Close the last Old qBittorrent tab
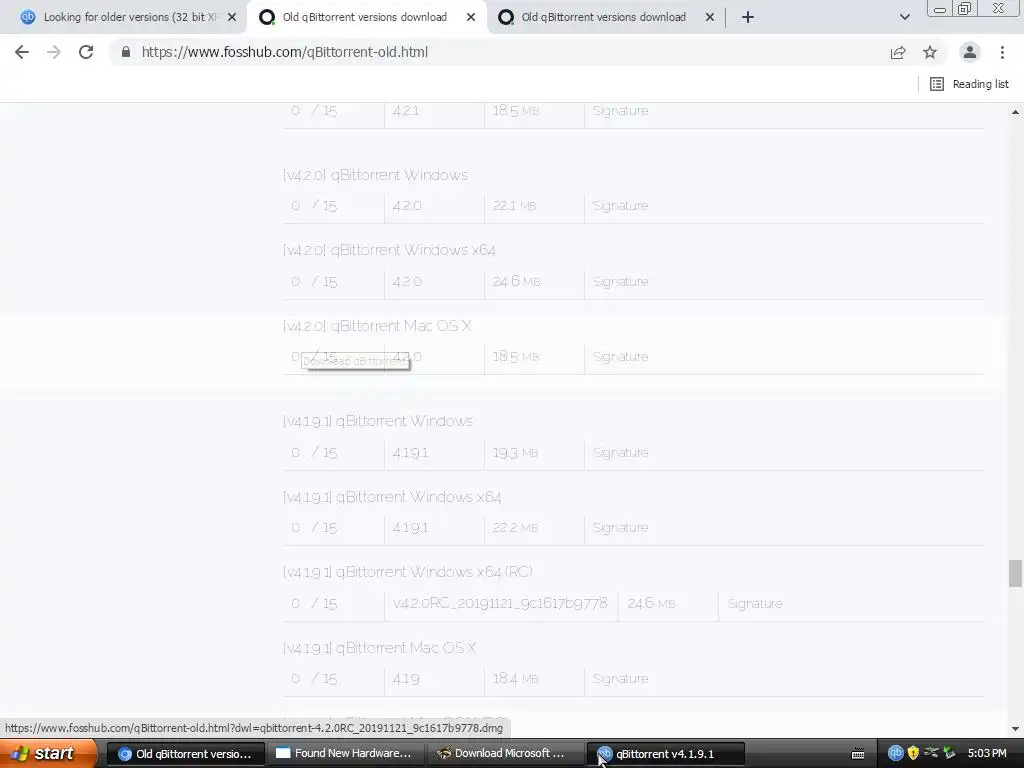This screenshot has height=768, width=1024. [710, 17]
